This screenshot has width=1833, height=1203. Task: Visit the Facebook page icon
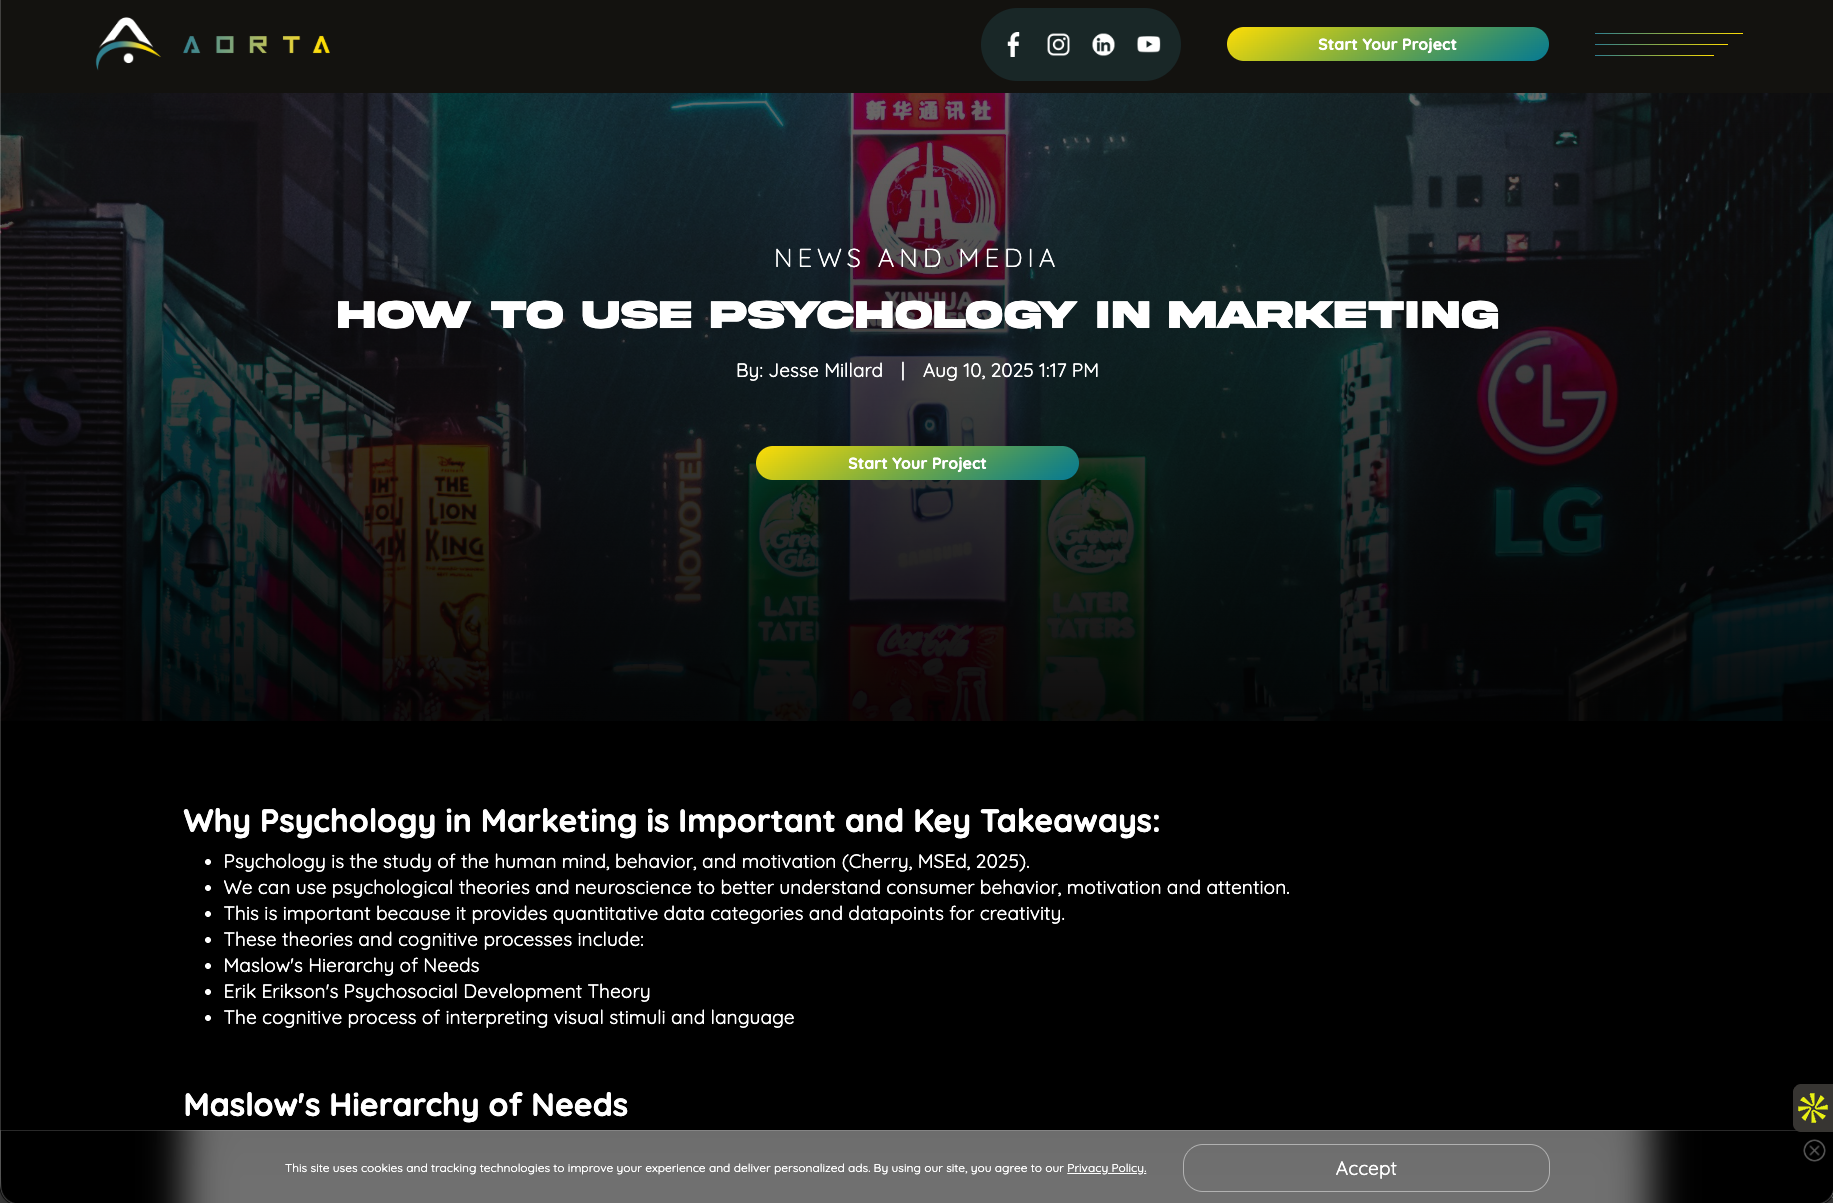coord(1013,44)
